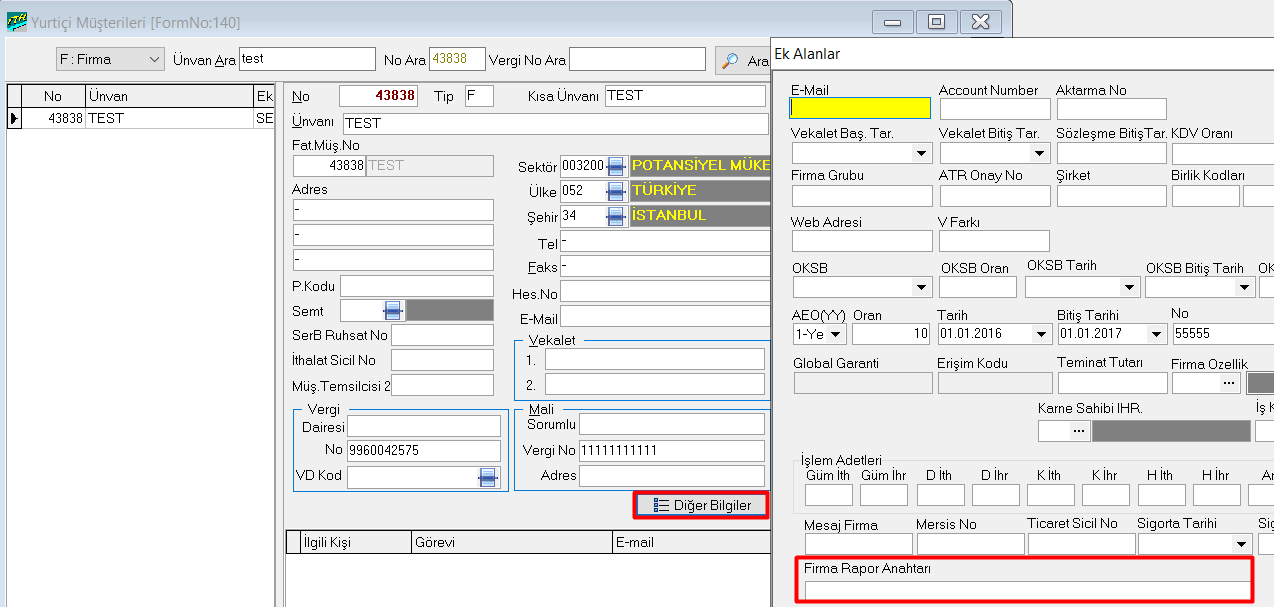Image resolution: width=1274 pixels, height=607 pixels.
Task: Click the Vergi No field 9960042575
Action: [424, 451]
